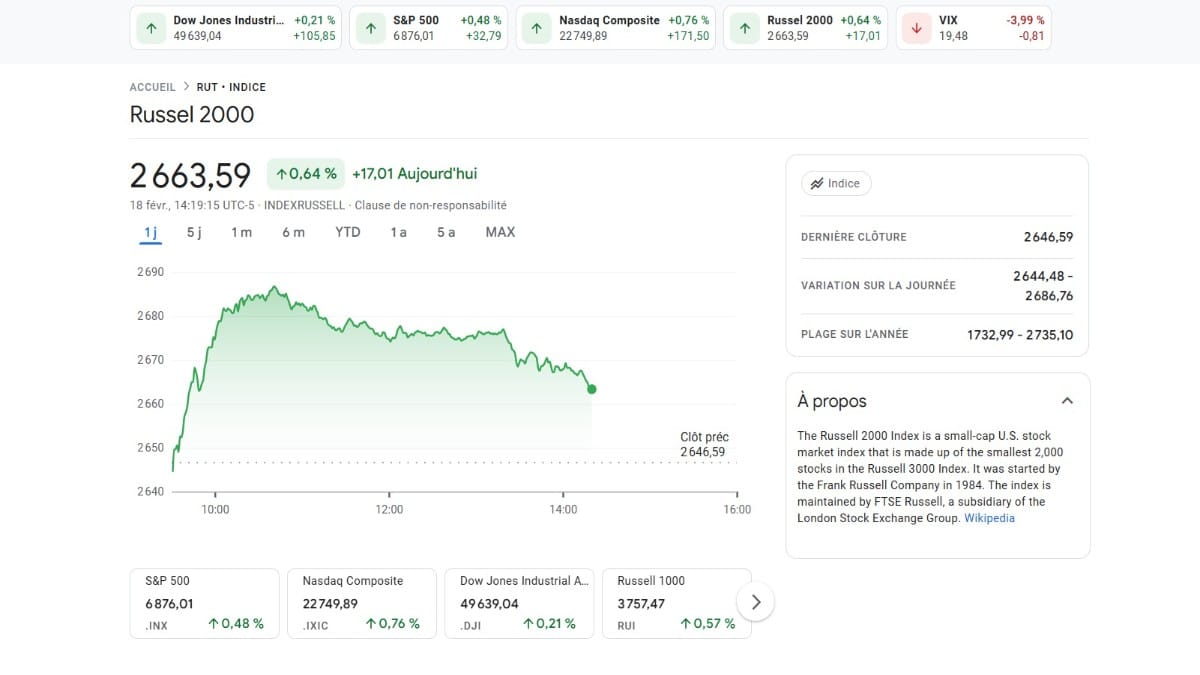Select the MAX time range

point(499,231)
